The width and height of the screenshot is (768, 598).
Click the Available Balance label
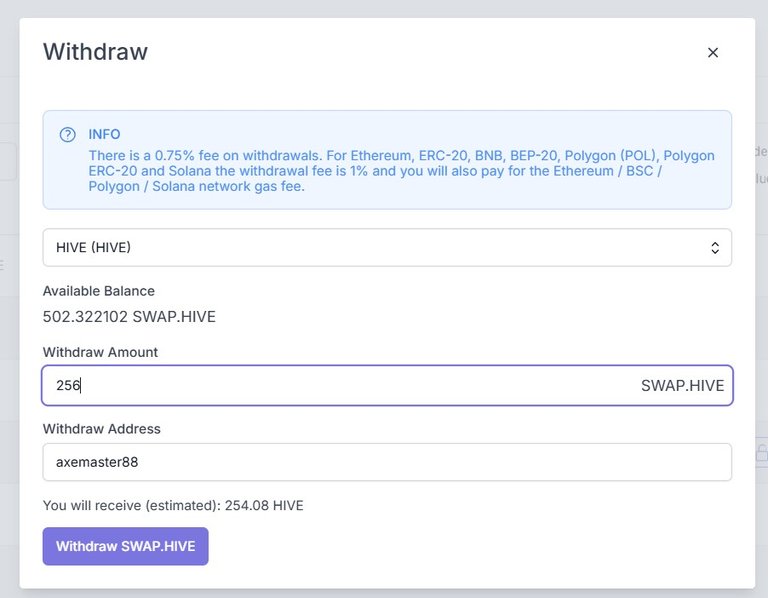click(x=99, y=291)
